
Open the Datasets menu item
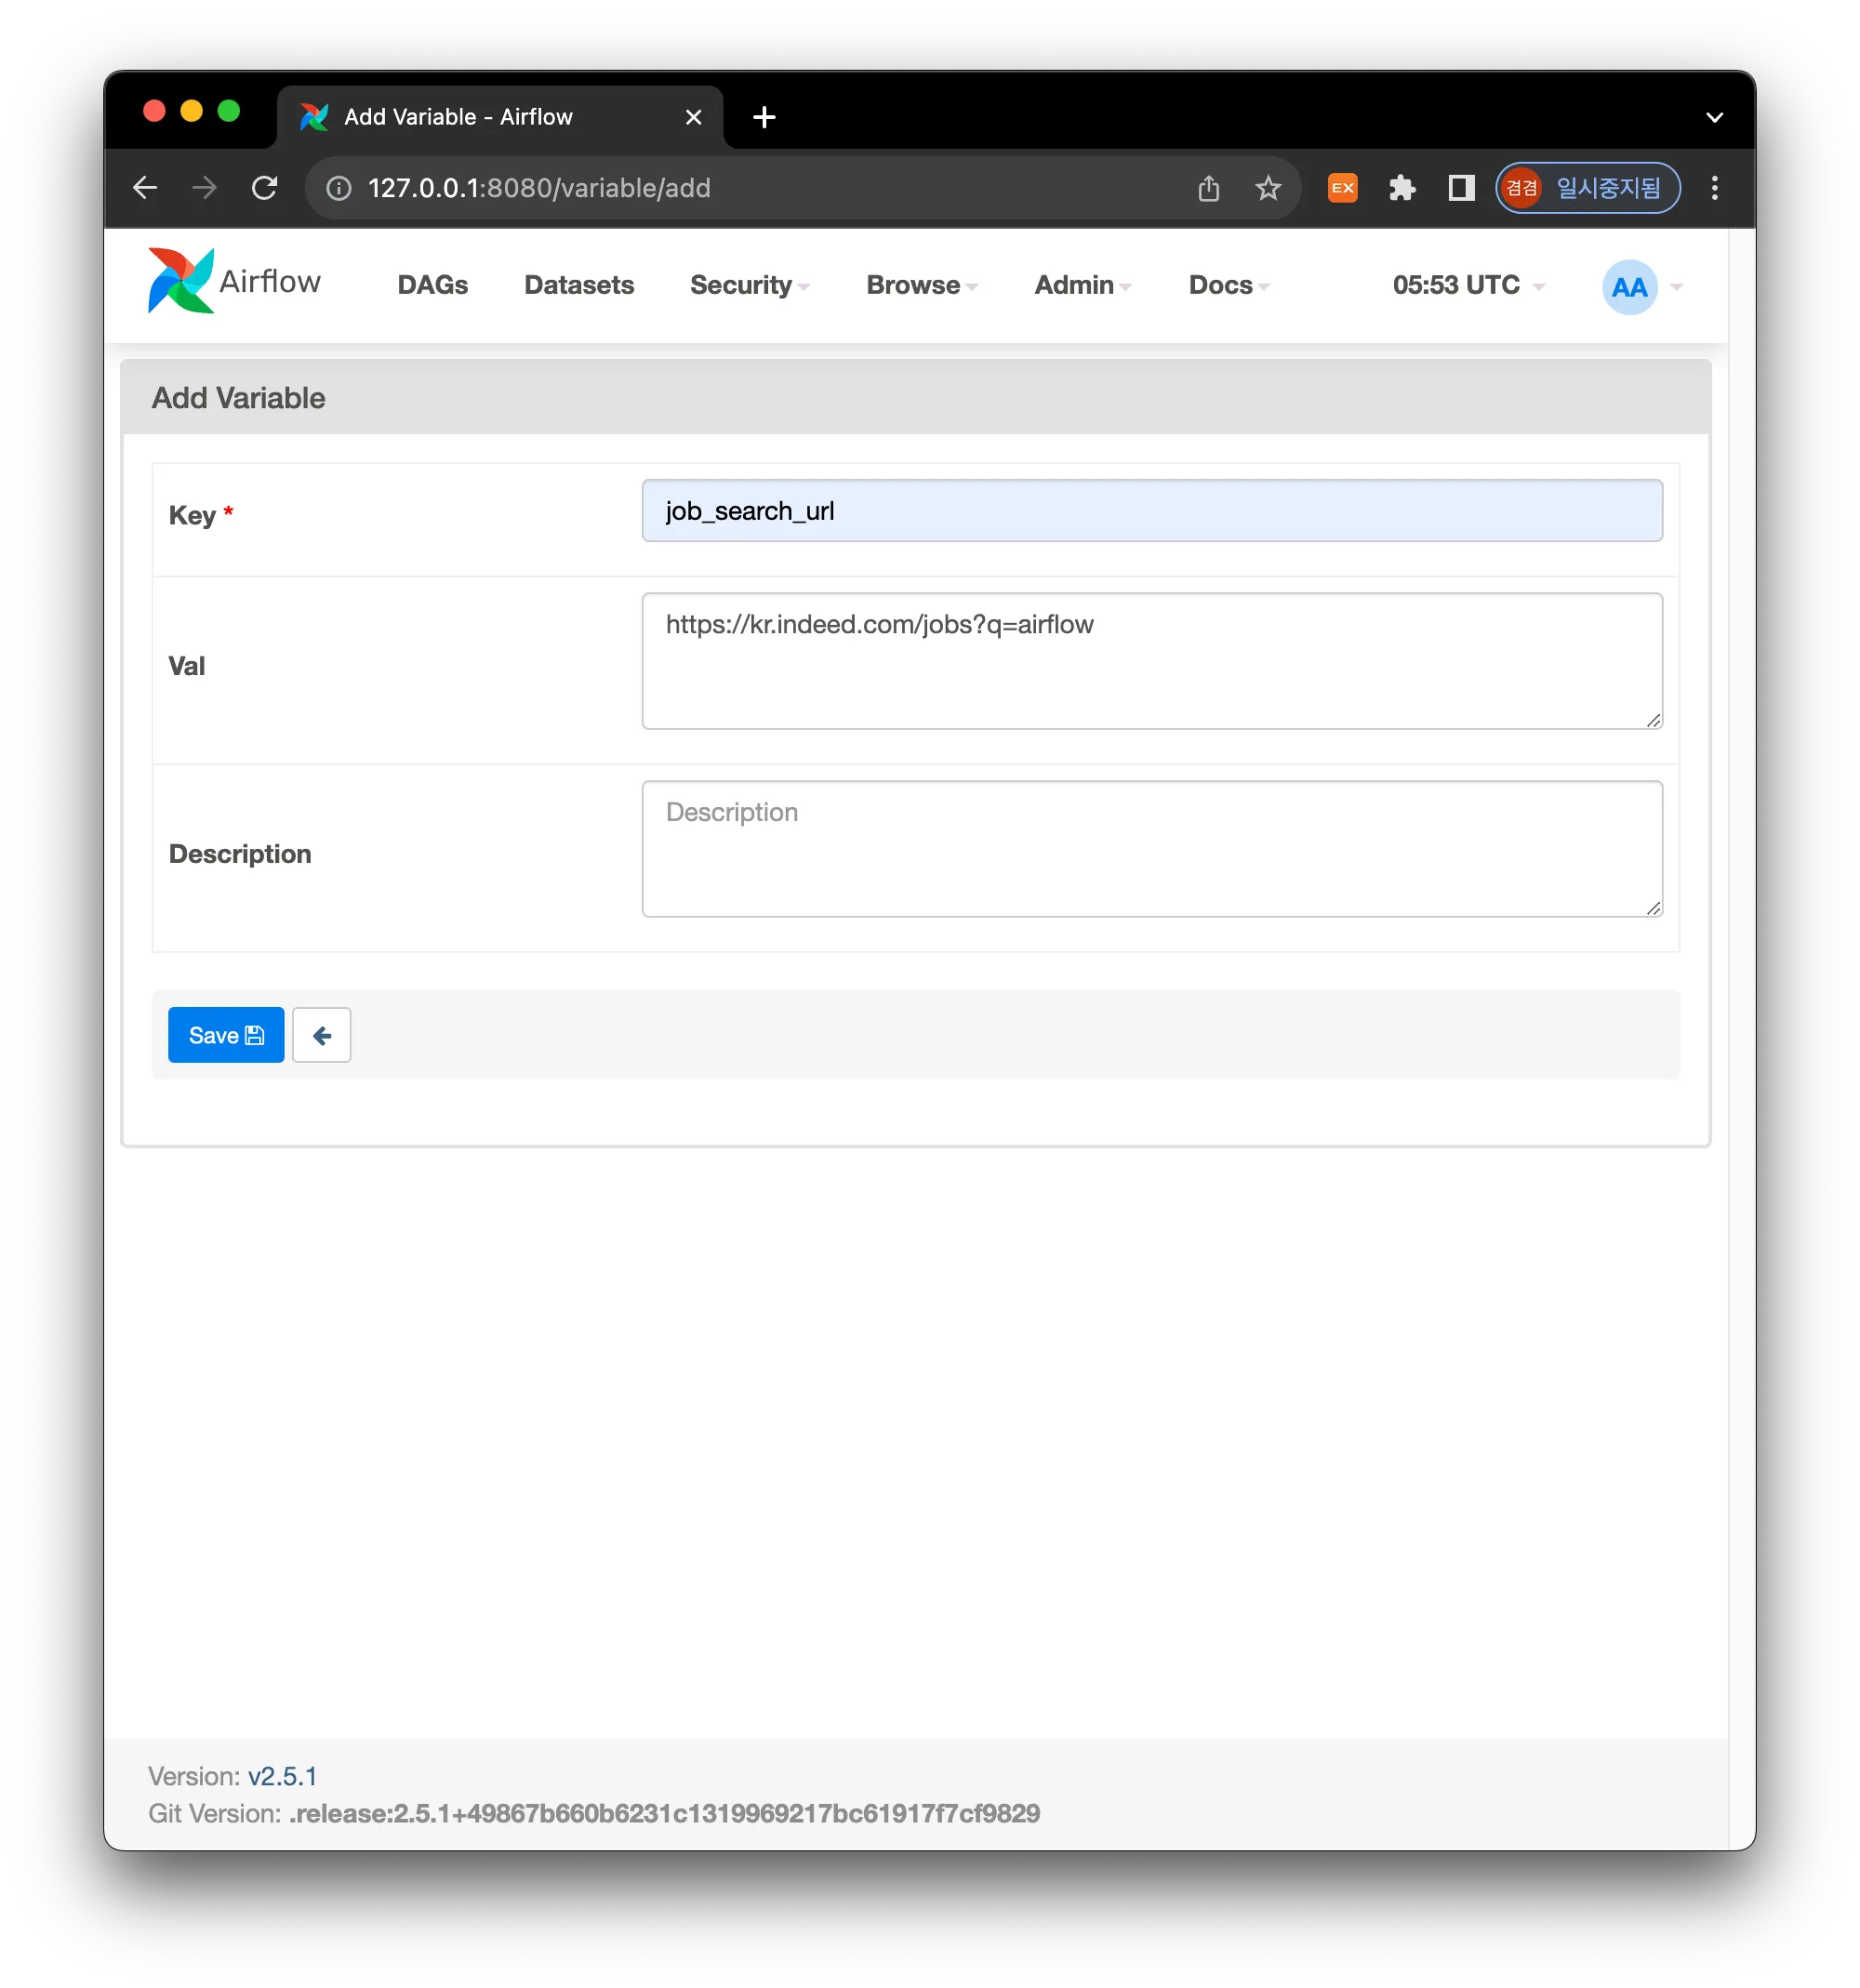579,286
